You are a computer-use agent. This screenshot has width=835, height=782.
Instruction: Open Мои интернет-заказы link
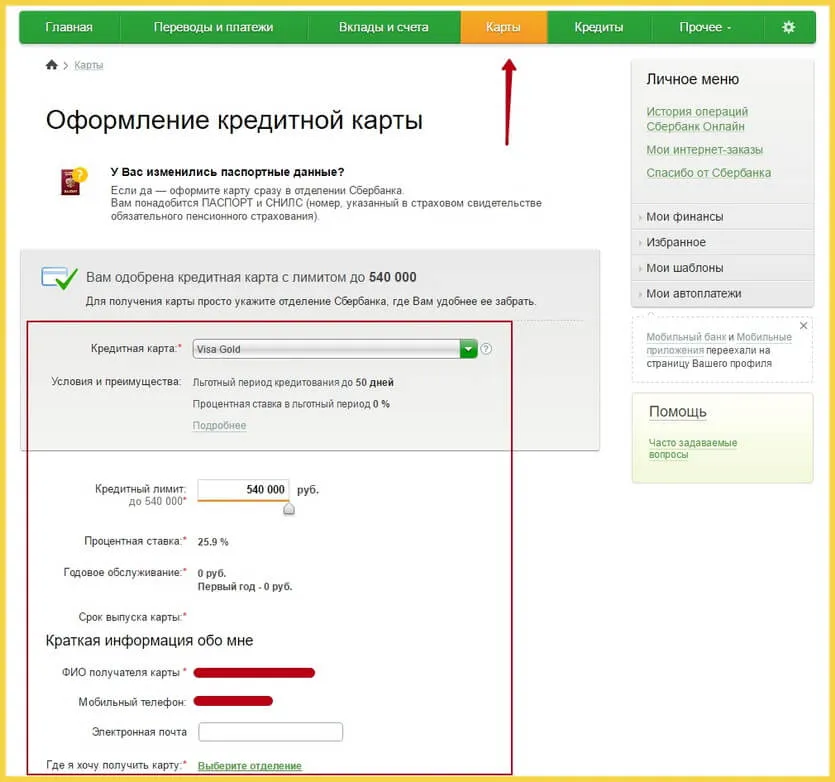pos(705,150)
